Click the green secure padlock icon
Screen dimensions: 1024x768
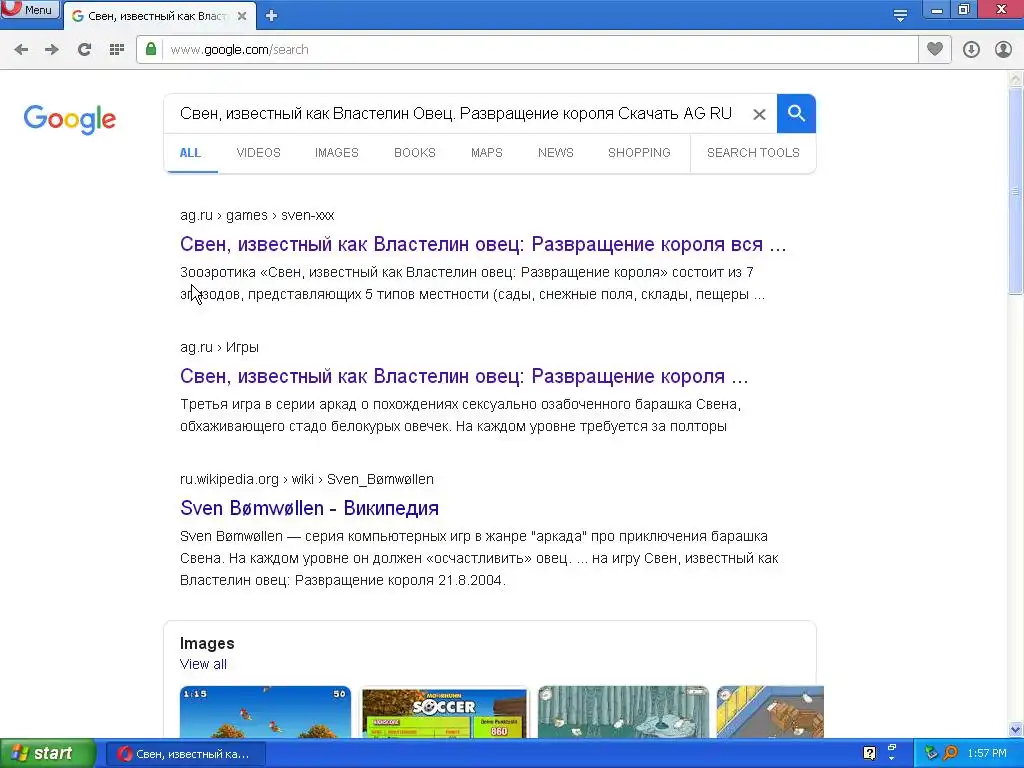[151, 50]
